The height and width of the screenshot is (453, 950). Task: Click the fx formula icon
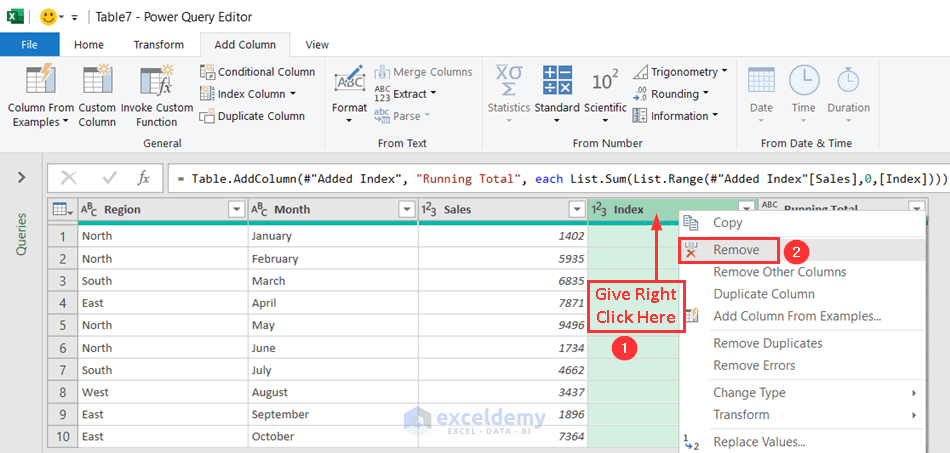point(143,178)
